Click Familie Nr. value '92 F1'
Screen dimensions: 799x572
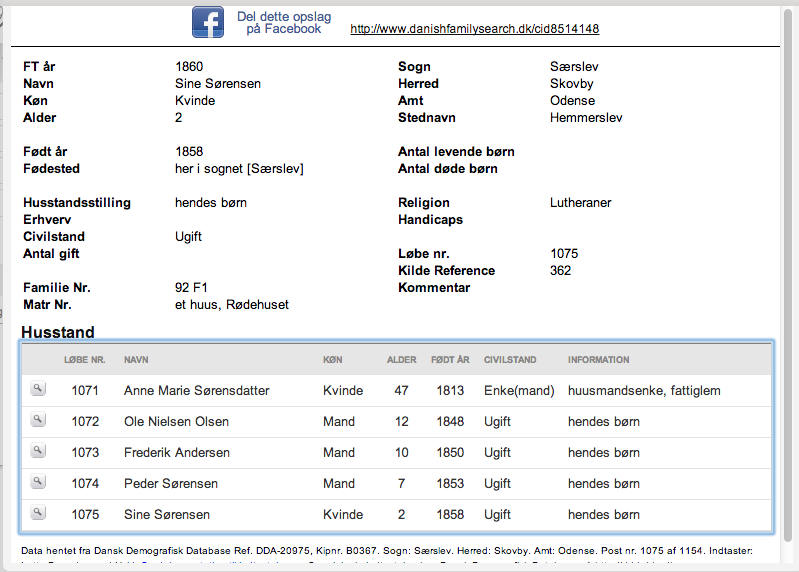point(191,288)
